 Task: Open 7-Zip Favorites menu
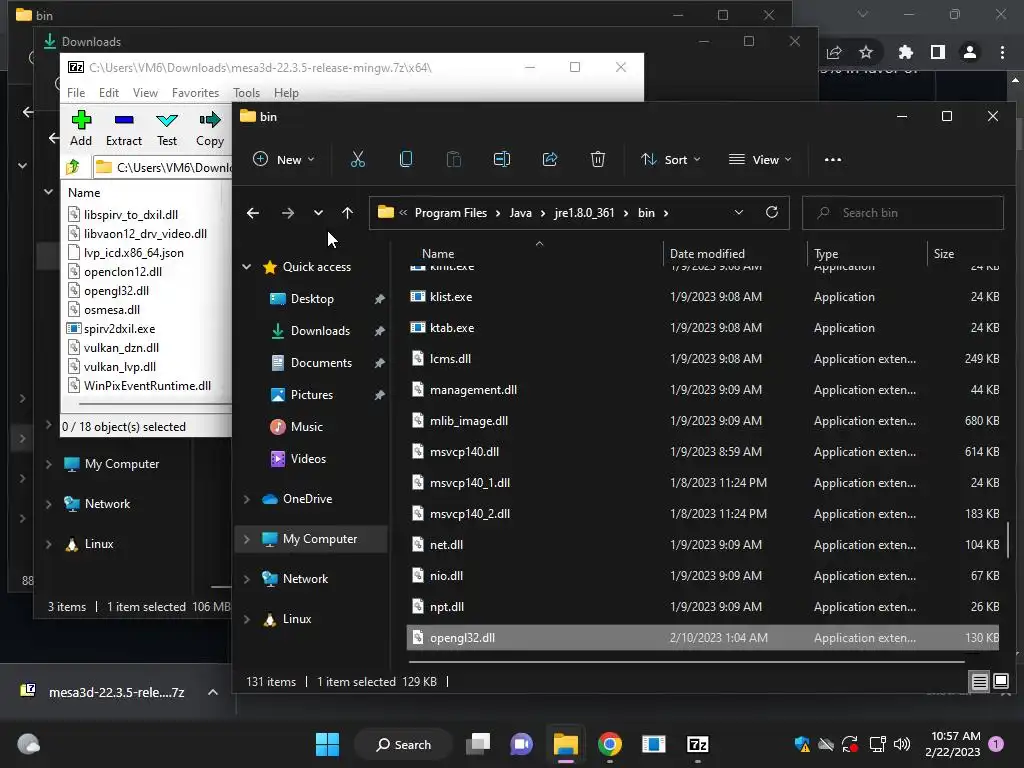coord(195,93)
